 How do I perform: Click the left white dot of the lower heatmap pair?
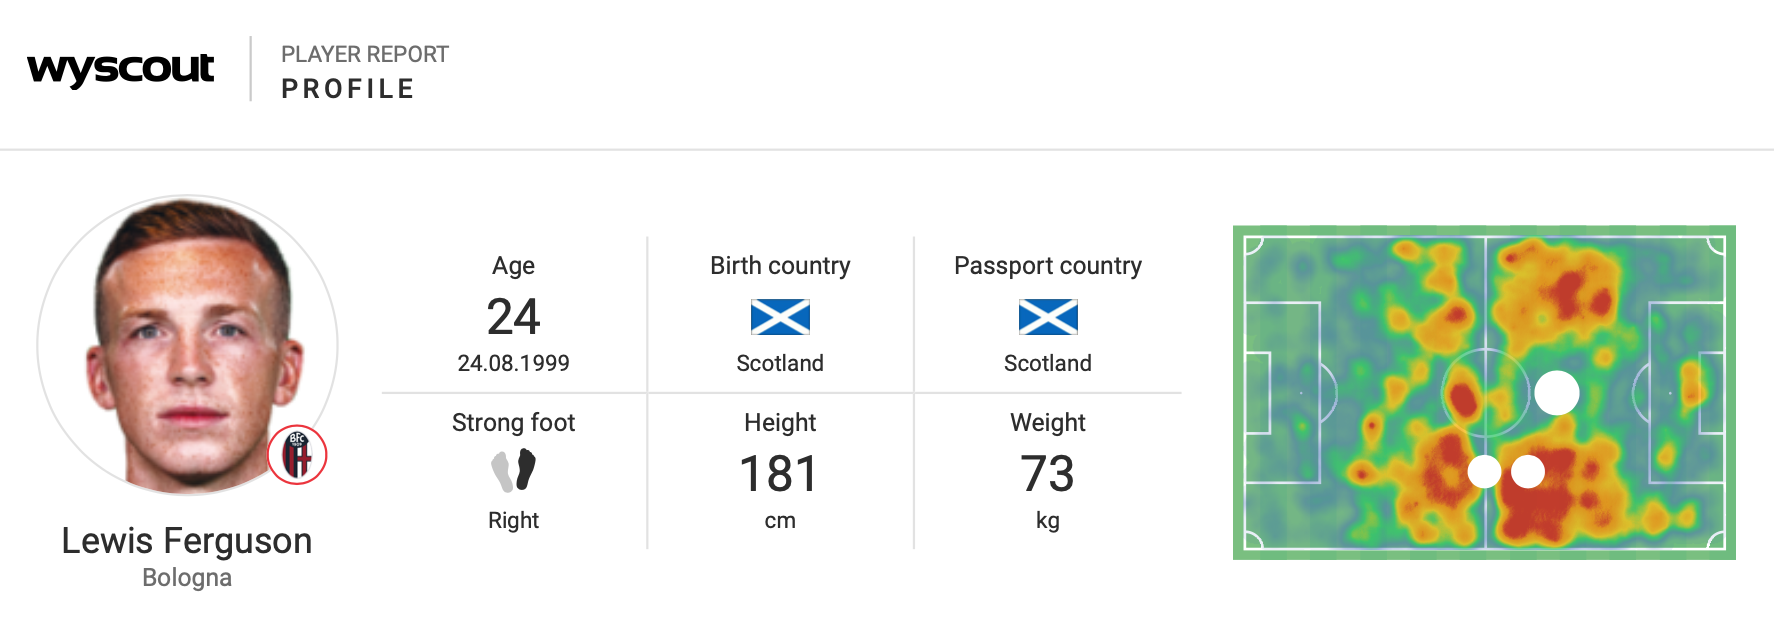1484,471
